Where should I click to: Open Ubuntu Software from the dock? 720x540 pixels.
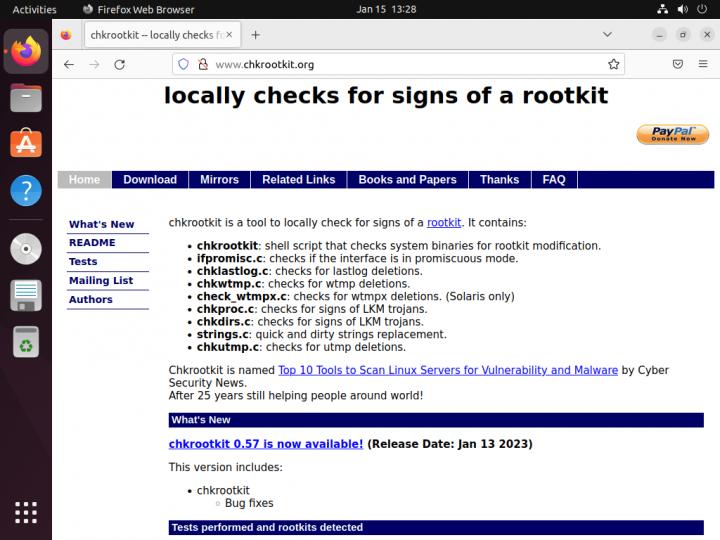click(x=26, y=144)
